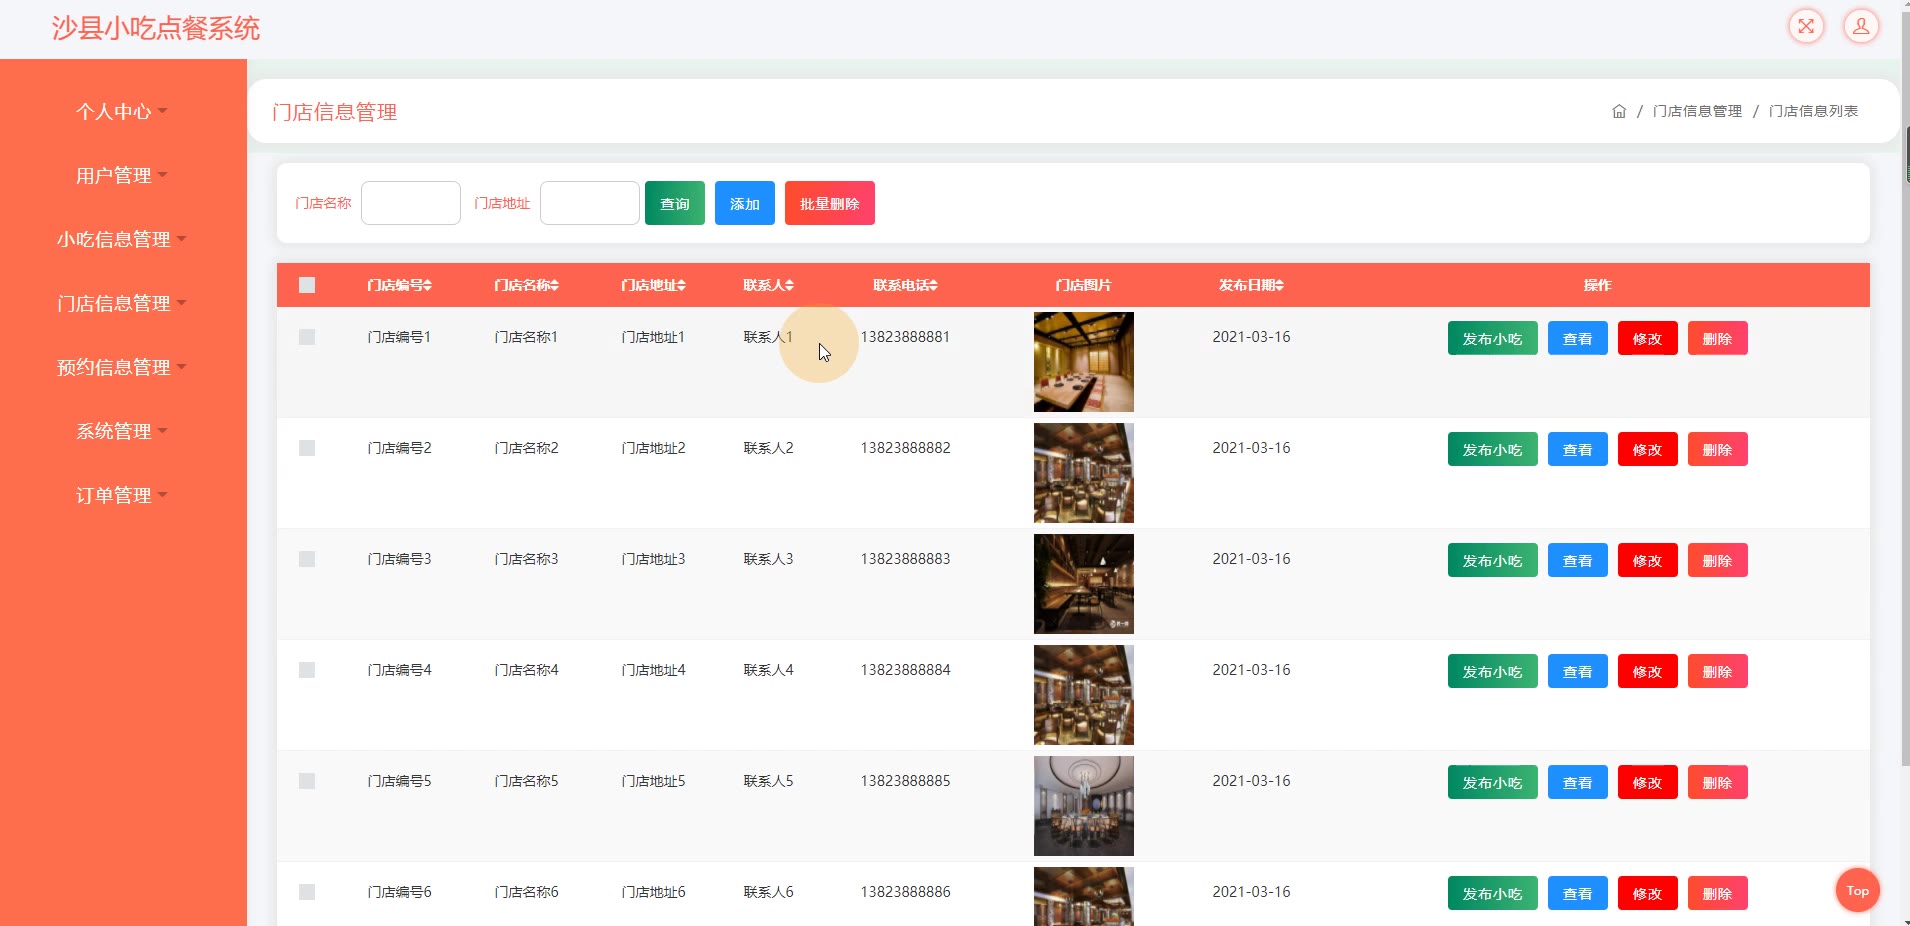Open store image thumbnail for 门店编号2

pyautogui.click(x=1084, y=473)
